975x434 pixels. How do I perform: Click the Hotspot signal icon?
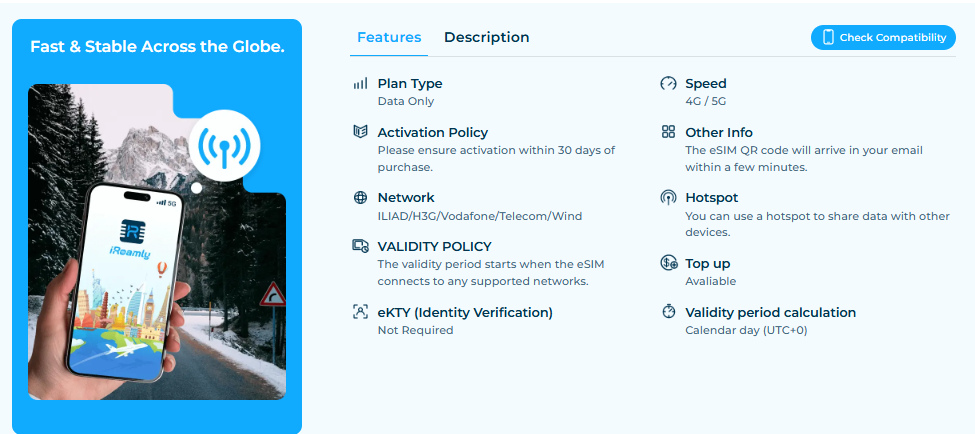pyautogui.click(x=668, y=198)
